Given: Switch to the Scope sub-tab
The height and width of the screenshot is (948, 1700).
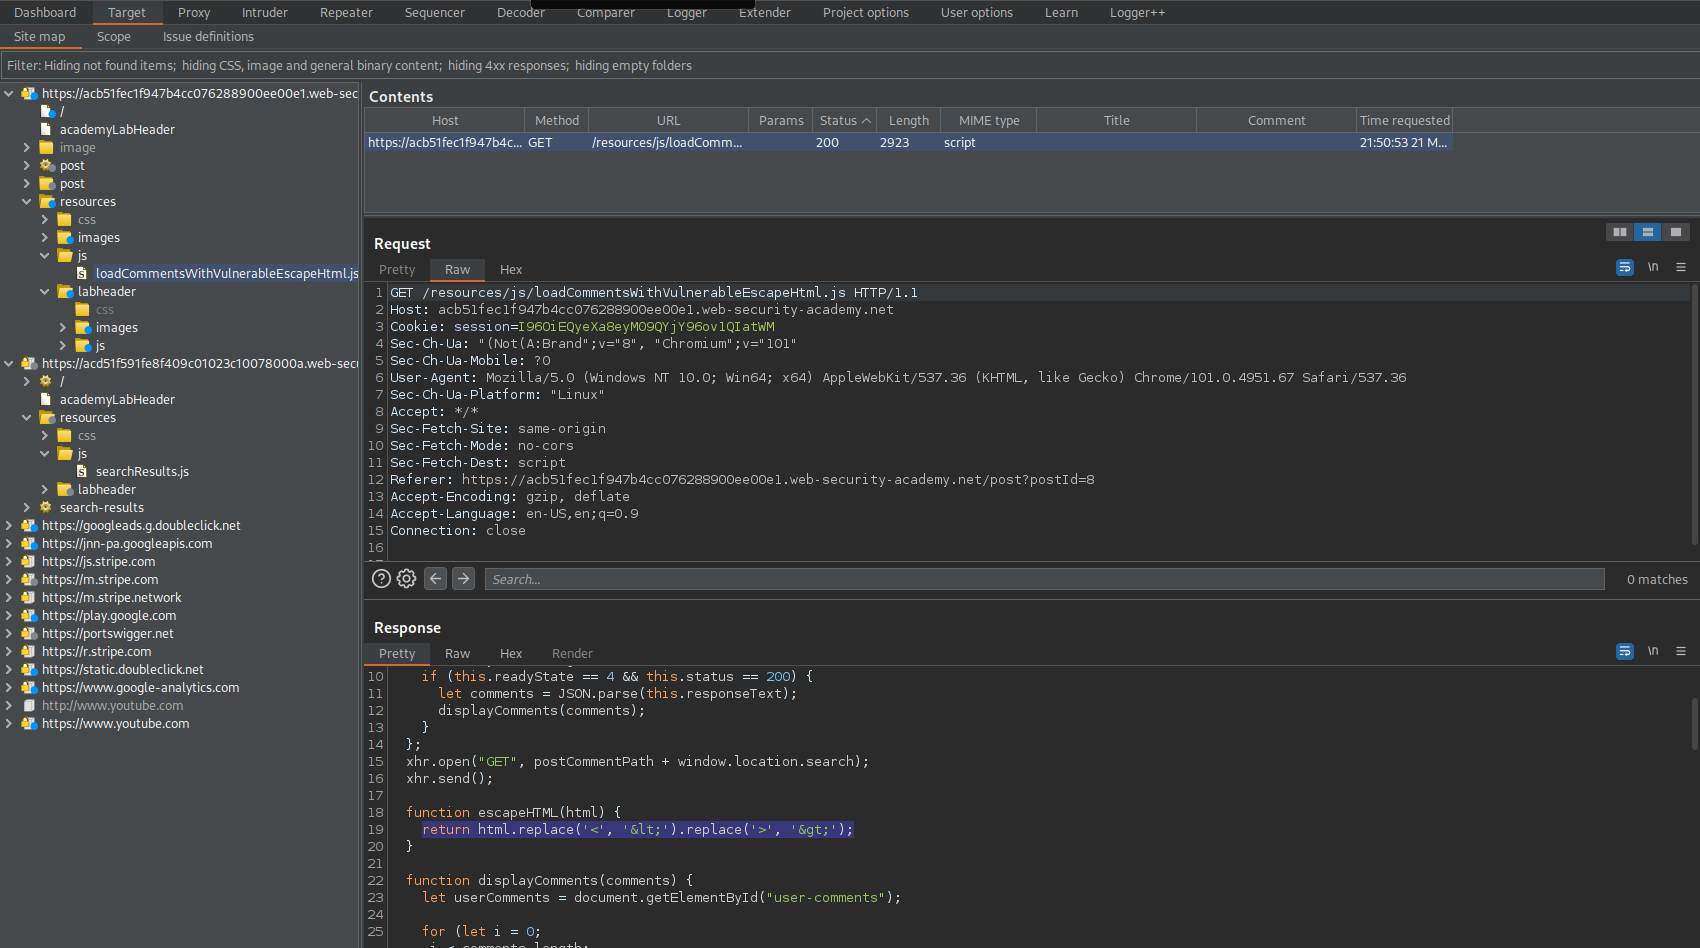Looking at the screenshot, I should tap(114, 36).
